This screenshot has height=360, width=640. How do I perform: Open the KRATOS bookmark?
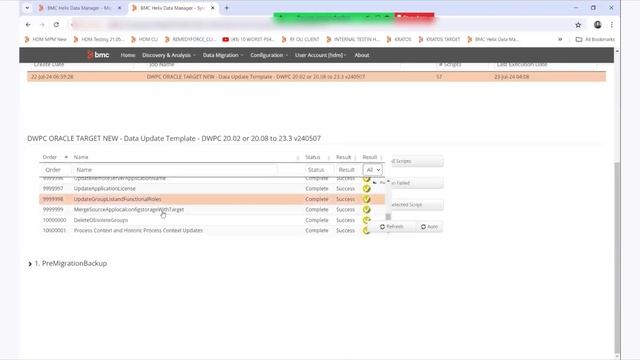[399, 39]
